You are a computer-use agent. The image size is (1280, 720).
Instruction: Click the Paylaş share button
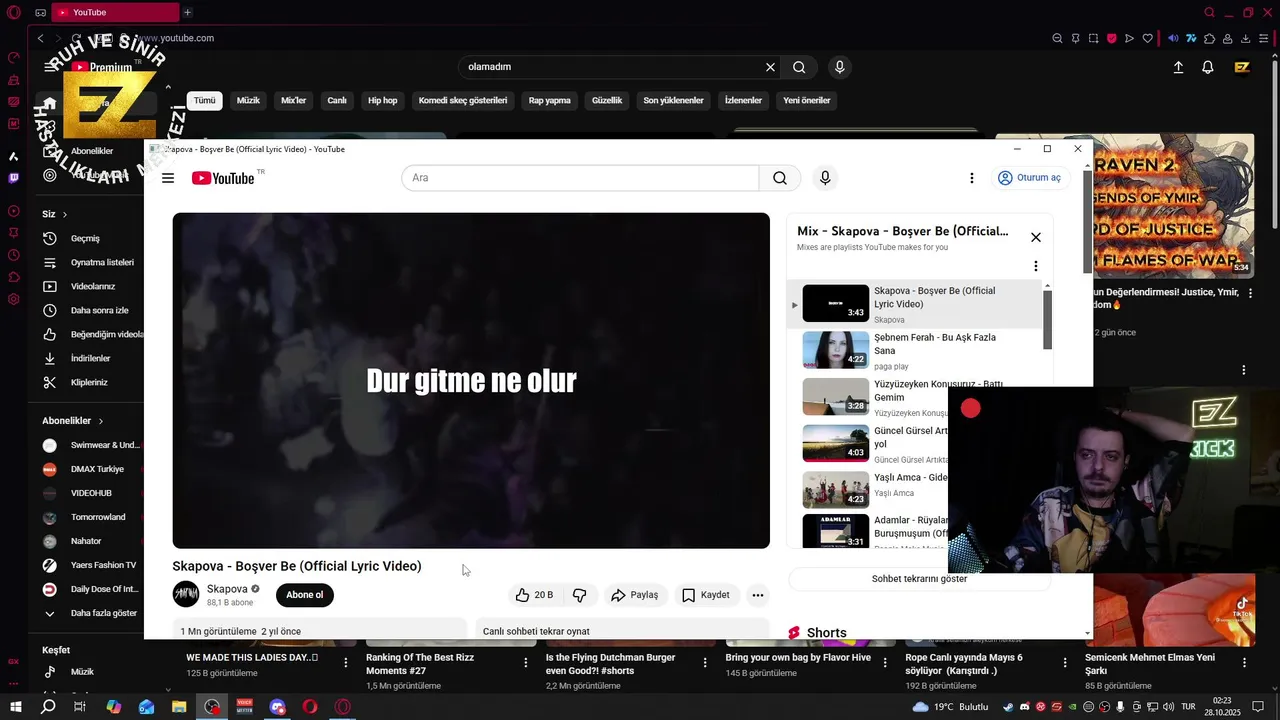[635, 595]
